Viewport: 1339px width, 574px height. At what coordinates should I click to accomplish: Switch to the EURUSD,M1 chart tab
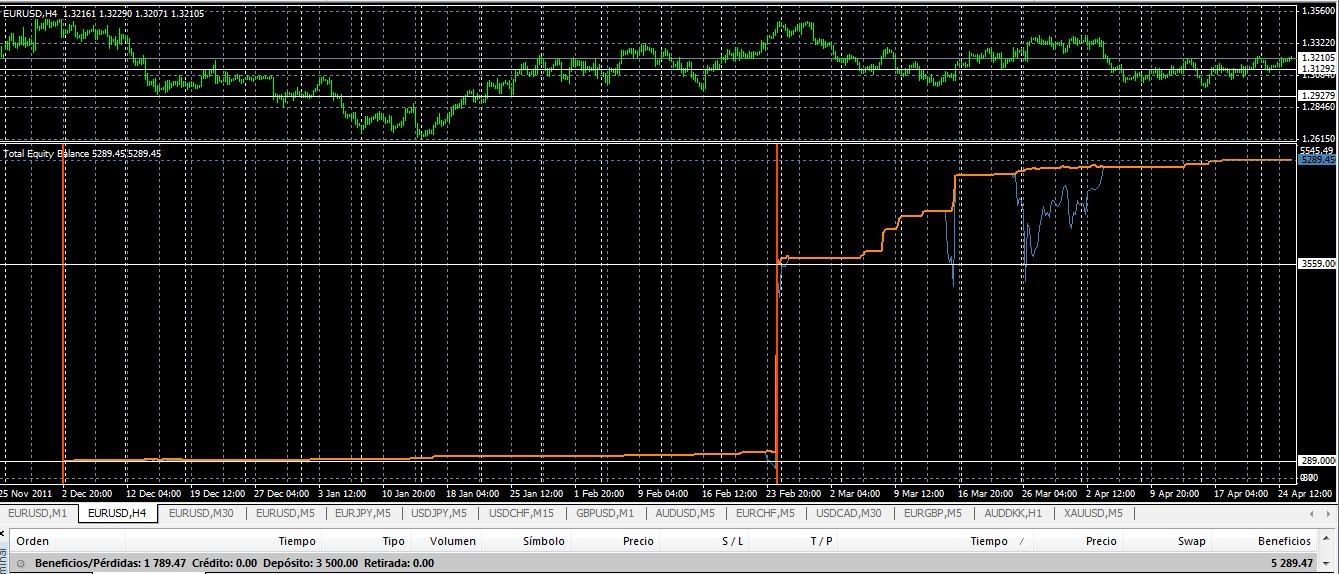coord(37,513)
